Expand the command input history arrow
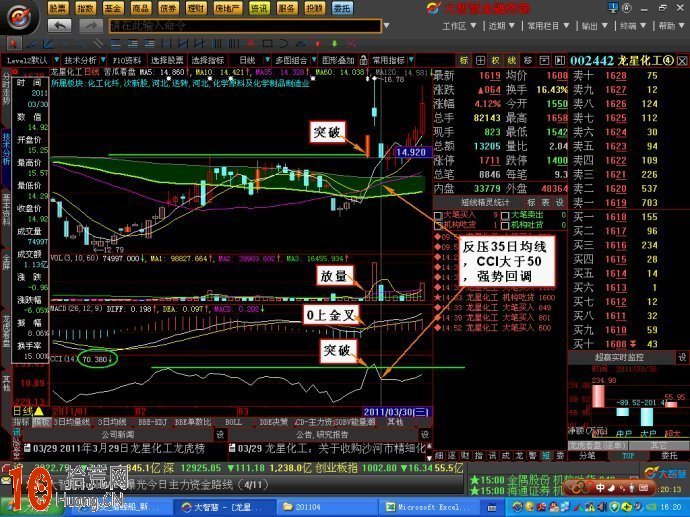This screenshot has height=517, width=690. tap(386, 26)
